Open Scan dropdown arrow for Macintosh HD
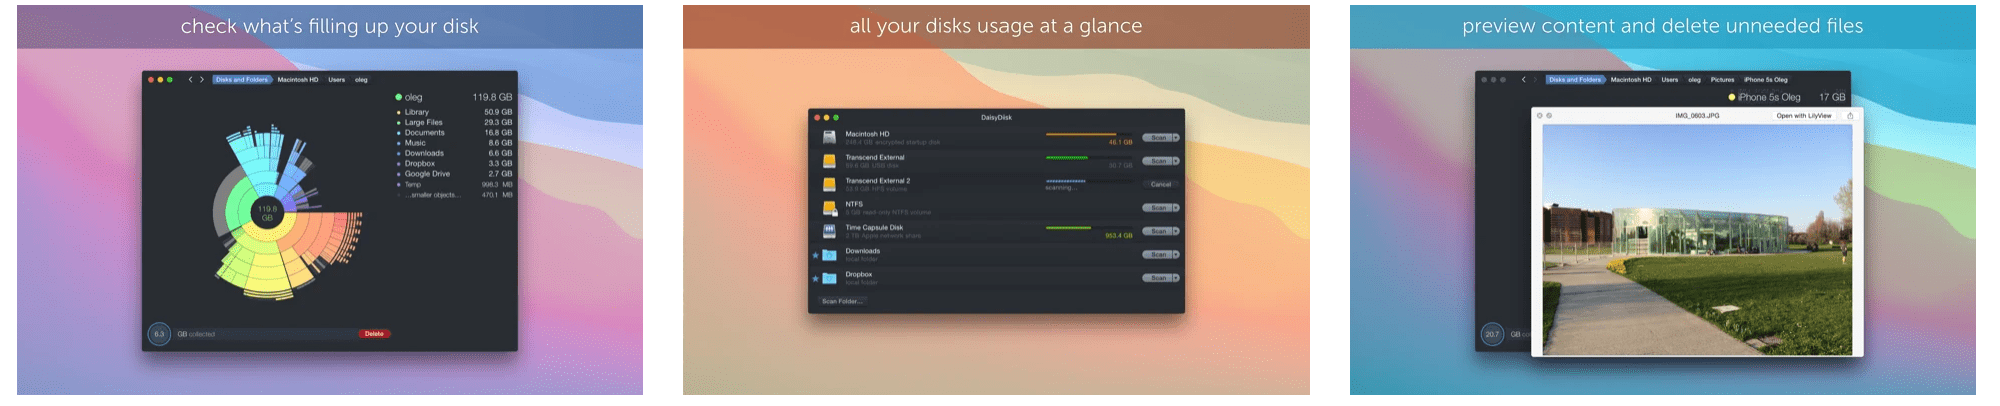The image size is (2000, 406). pyautogui.click(x=1176, y=138)
